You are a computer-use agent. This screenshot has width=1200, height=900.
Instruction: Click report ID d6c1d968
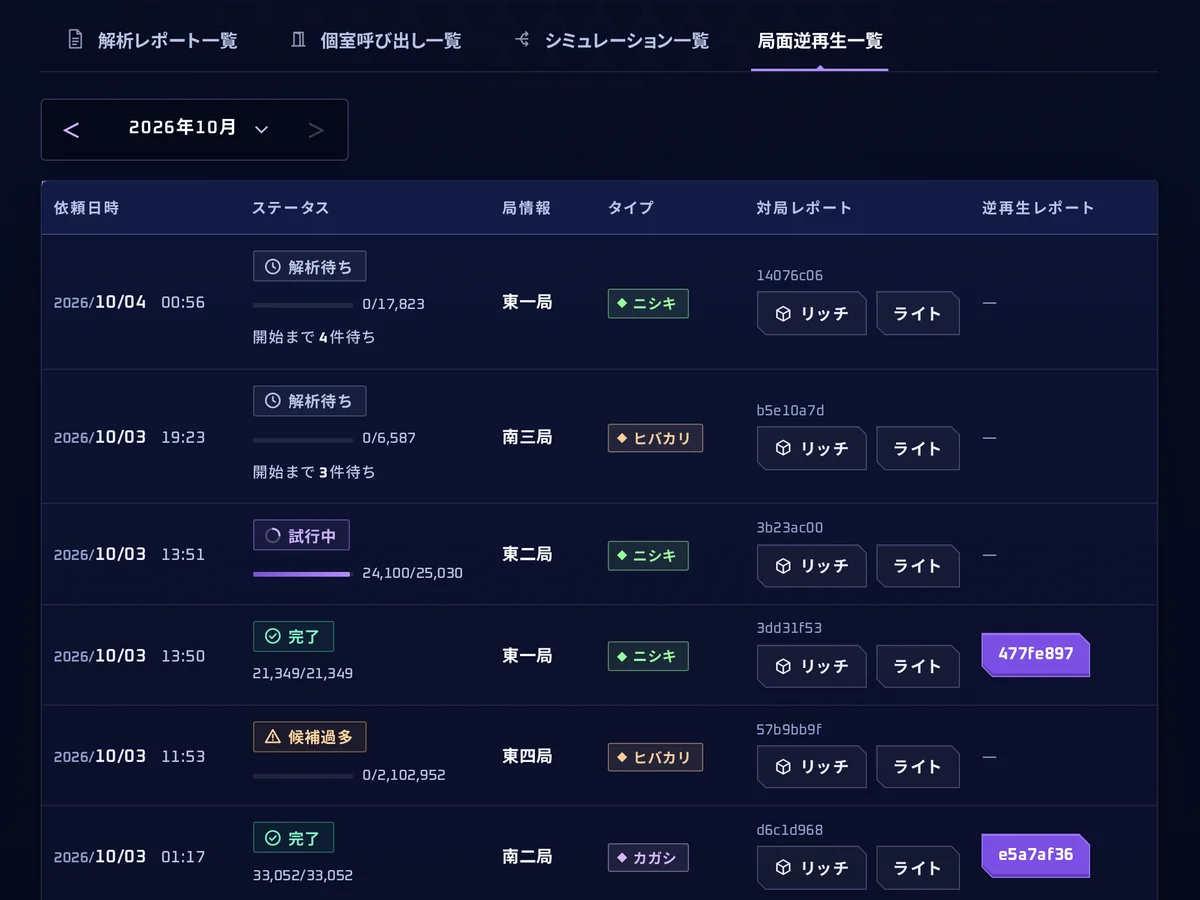790,830
